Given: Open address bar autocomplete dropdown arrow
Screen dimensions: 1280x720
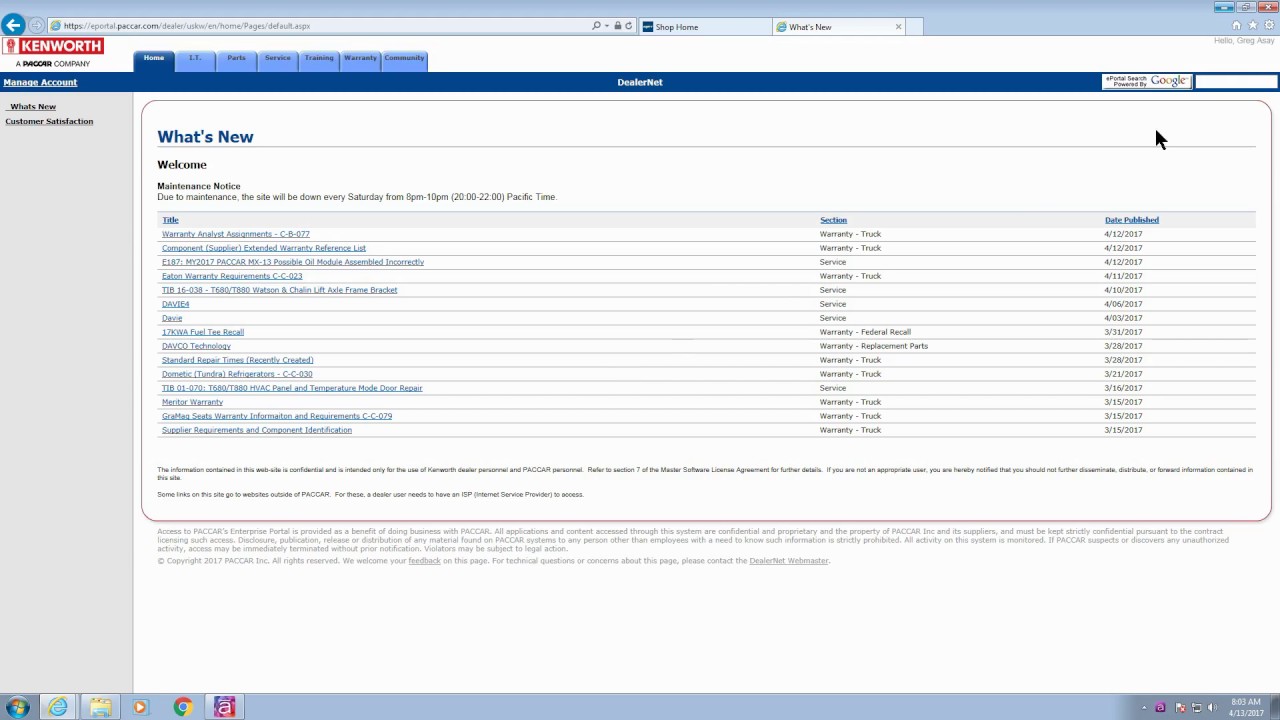Looking at the screenshot, I should (608, 26).
